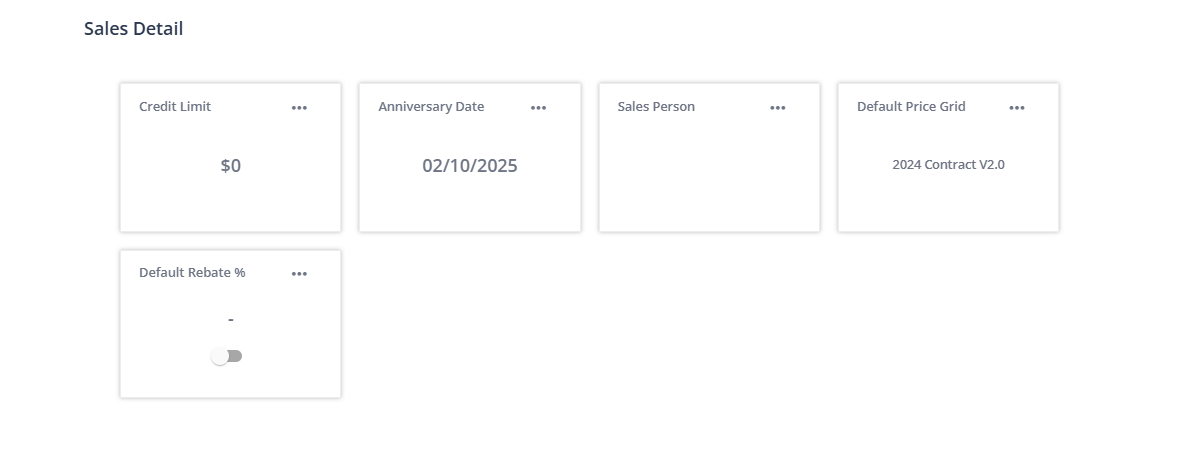Click the empty Sales Person value area
The height and width of the screenshot is (452, 1195).
click(x=709, y=166)
